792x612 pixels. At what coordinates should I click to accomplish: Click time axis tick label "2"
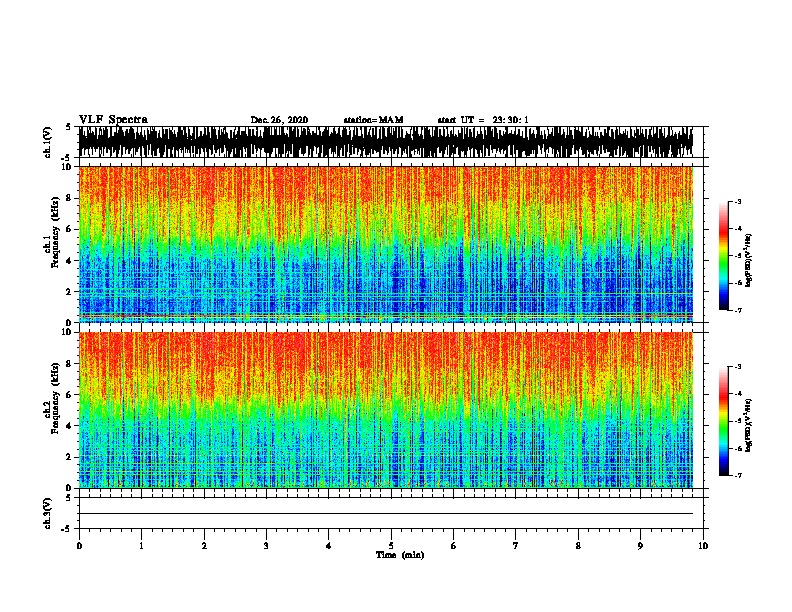204,546
